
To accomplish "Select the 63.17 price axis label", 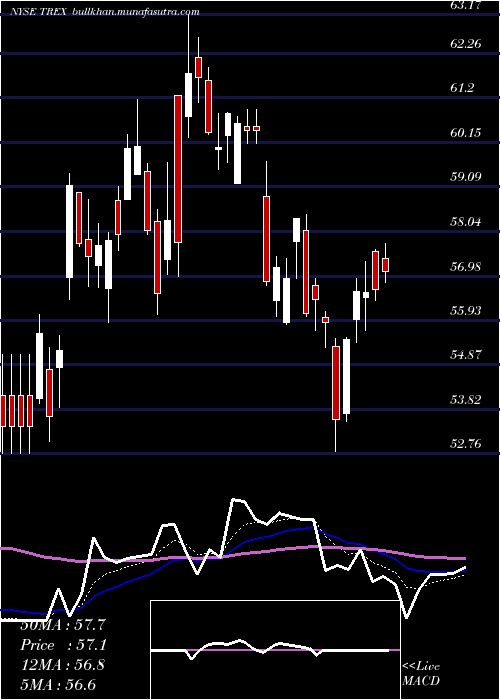I will click(467, 5).
